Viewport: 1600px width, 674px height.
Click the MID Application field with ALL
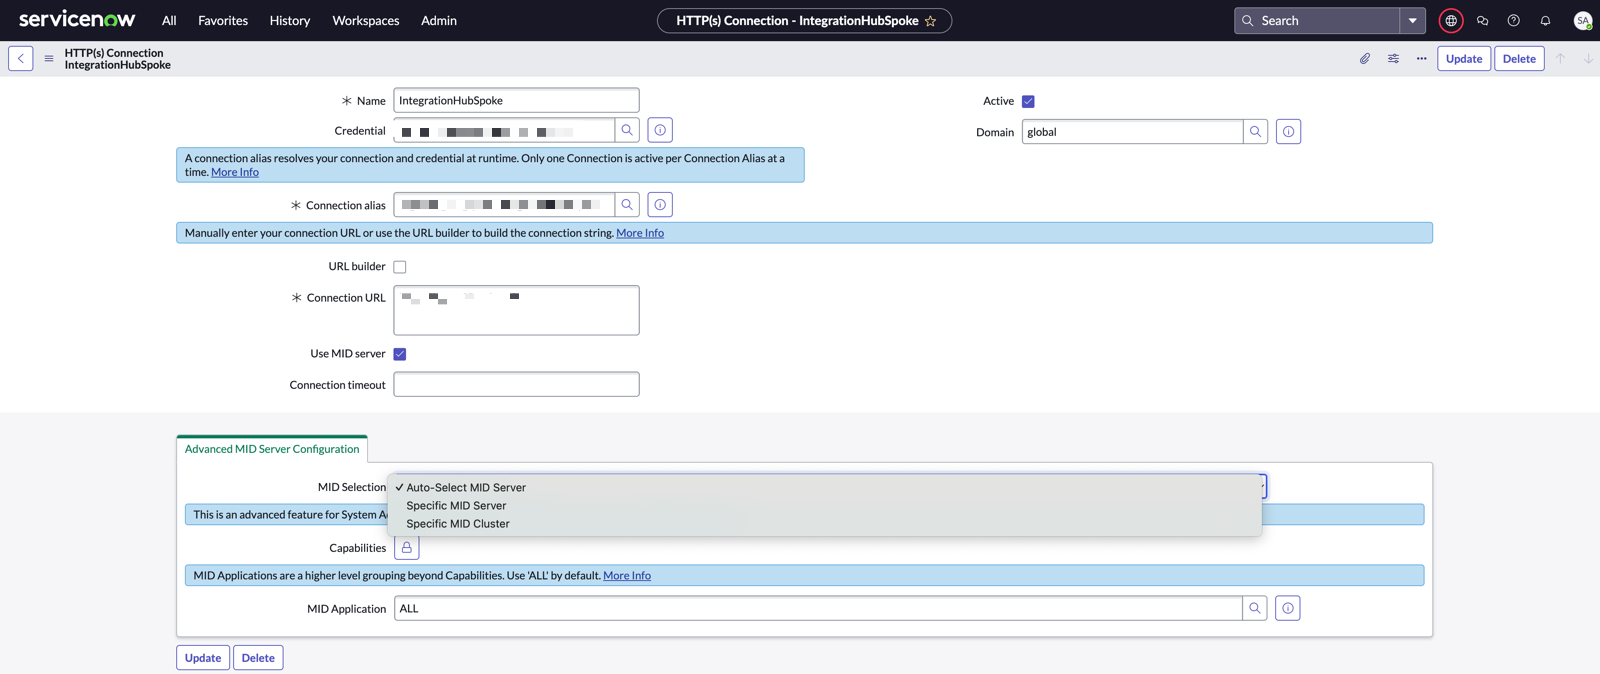[818, 608]
